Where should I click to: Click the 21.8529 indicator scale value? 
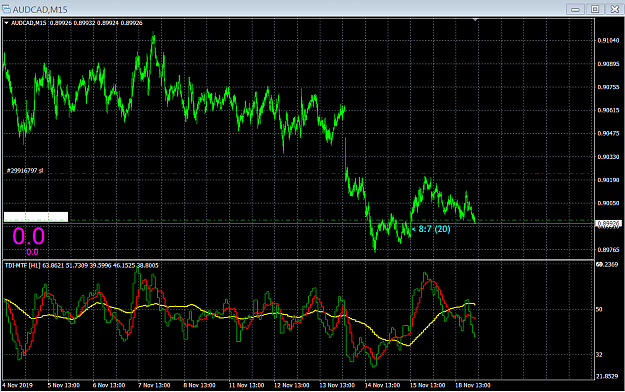607,376
